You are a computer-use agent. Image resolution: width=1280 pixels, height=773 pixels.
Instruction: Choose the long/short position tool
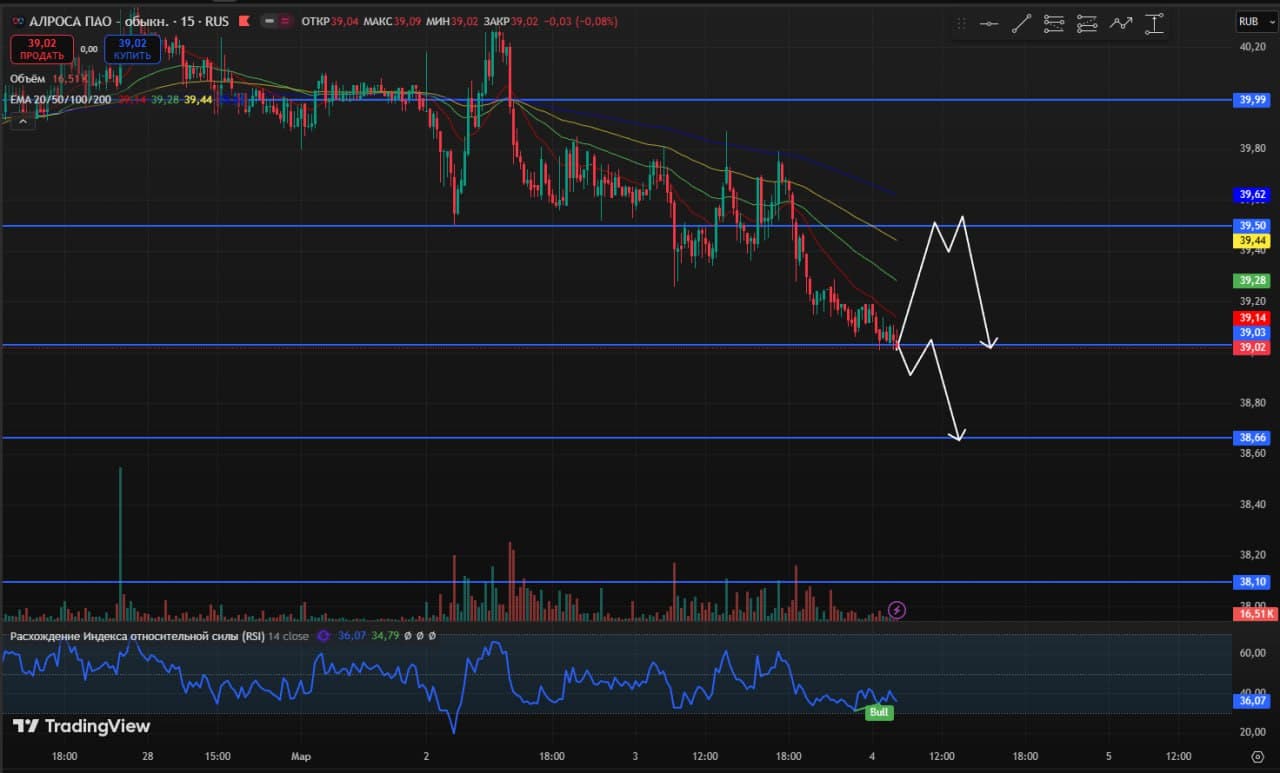[1087, 24]
